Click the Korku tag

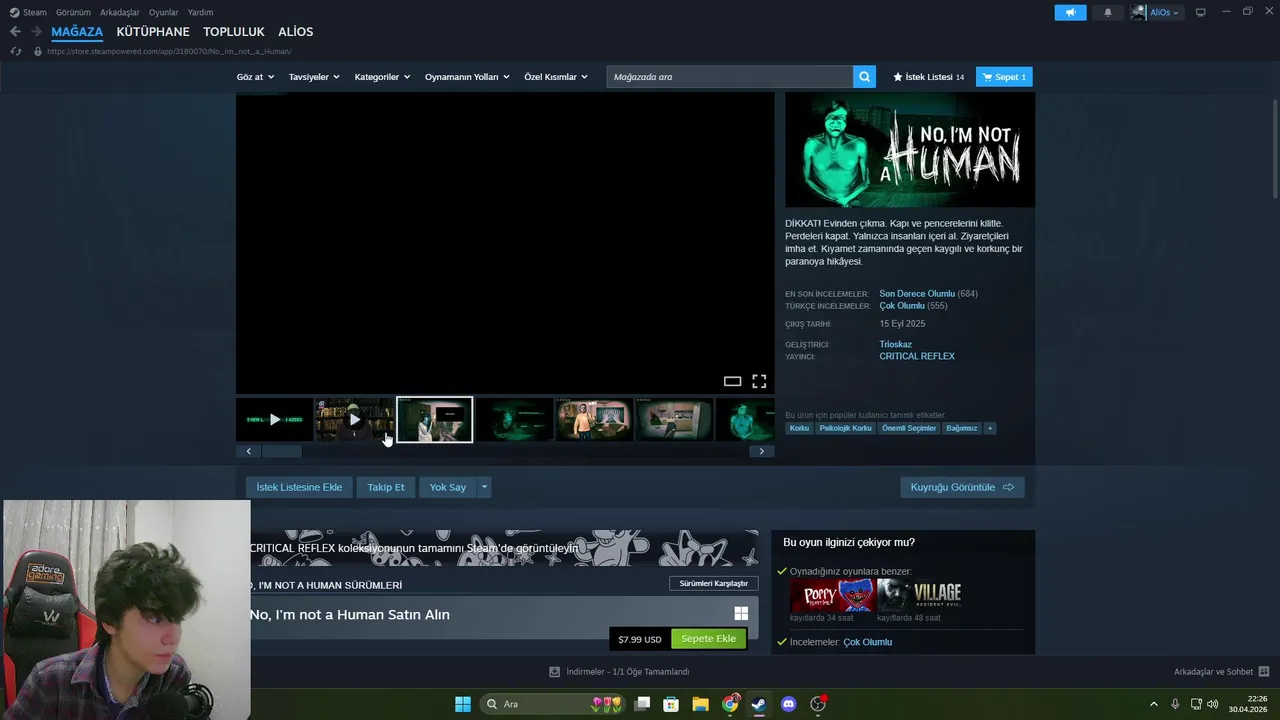click(x=799, y=428)
